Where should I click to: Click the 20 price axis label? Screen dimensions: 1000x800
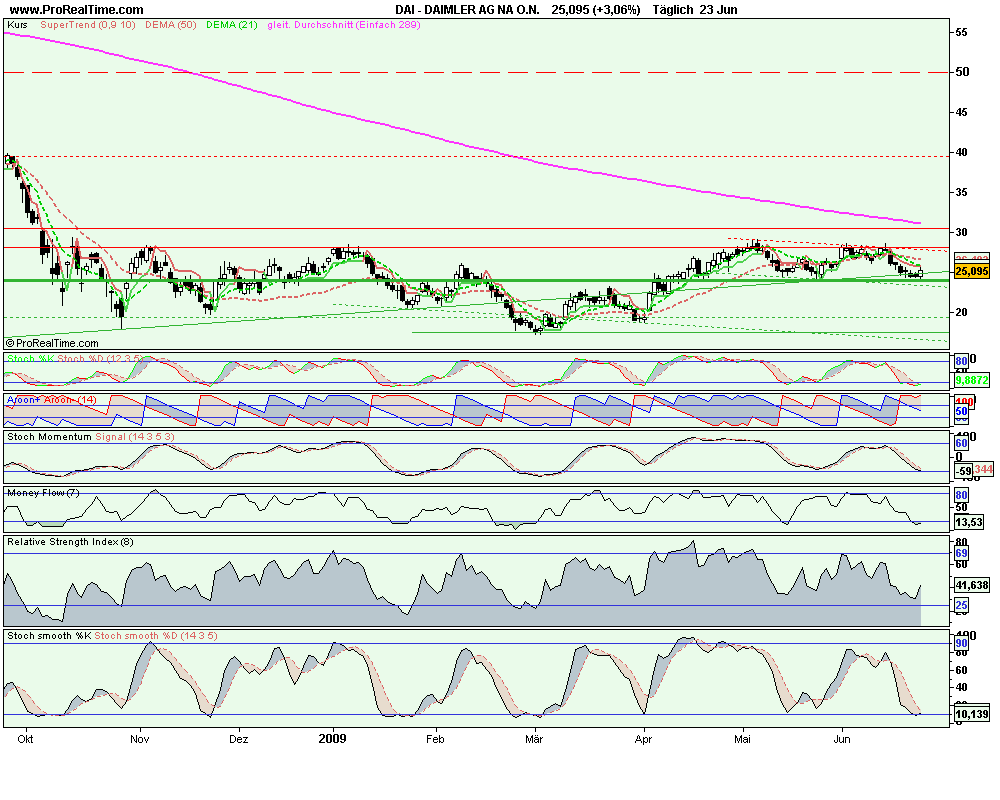961,313
